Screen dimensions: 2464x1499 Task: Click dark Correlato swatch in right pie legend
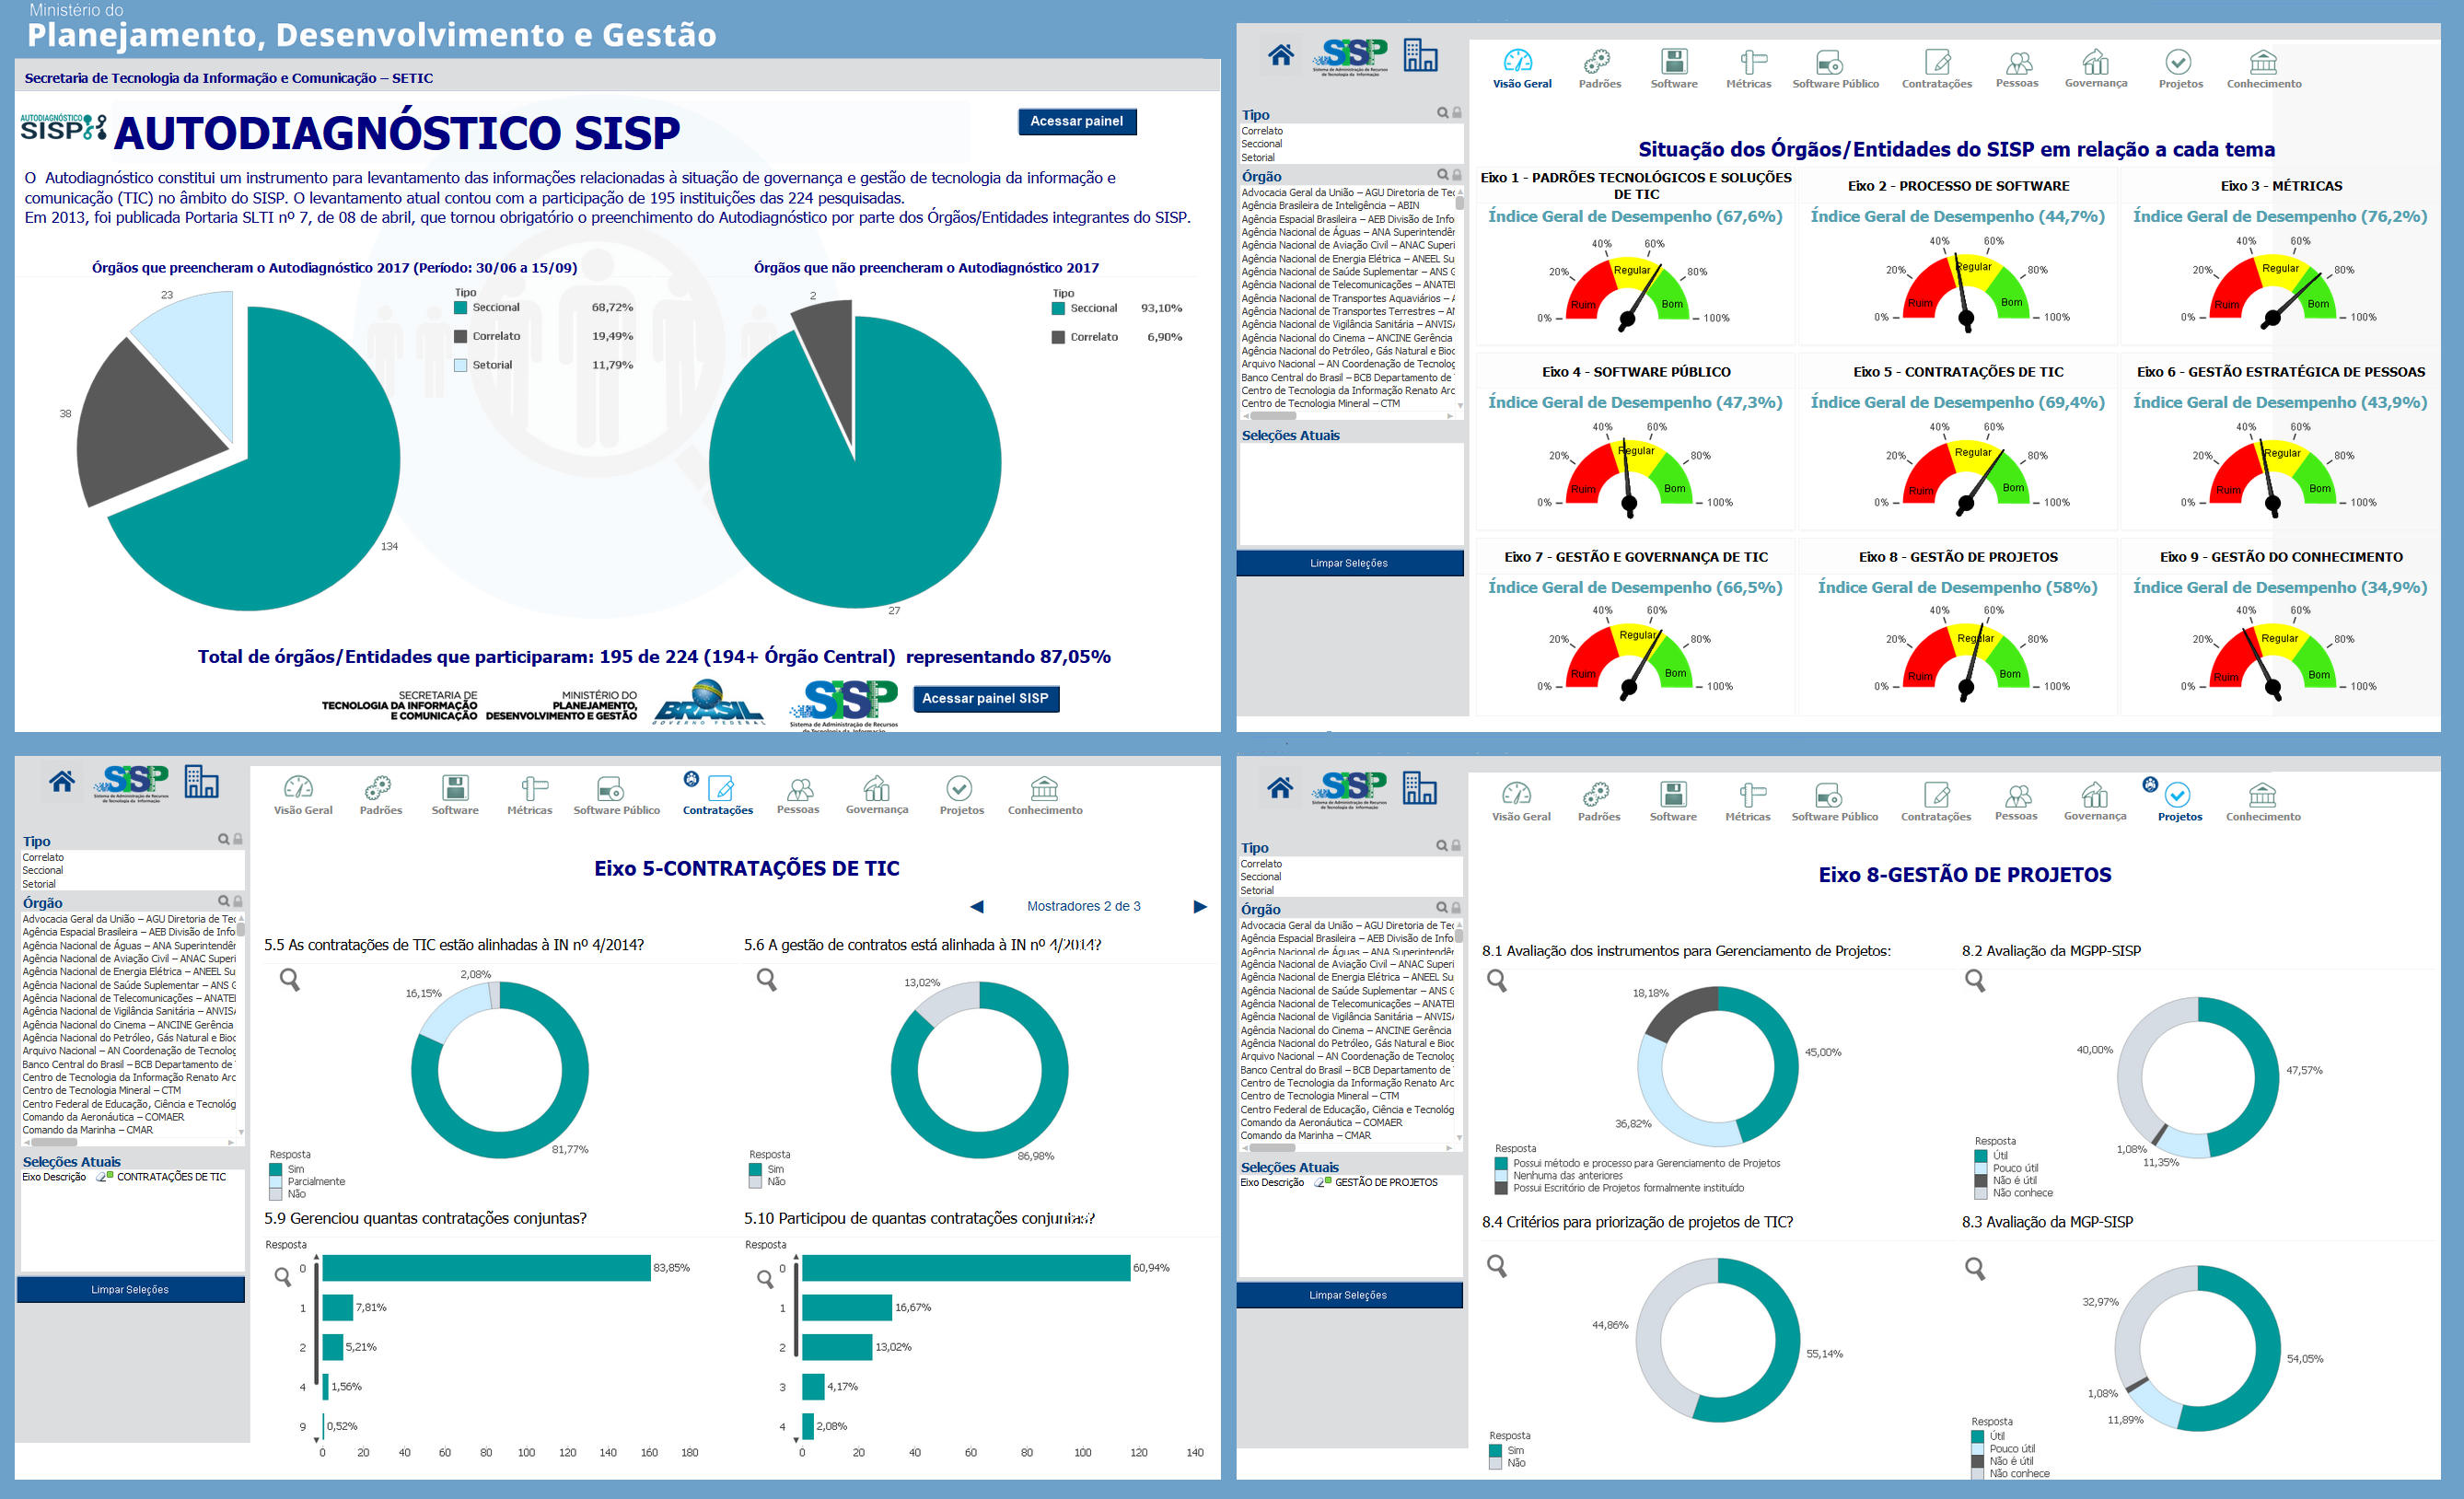[x=1058, y=337]
